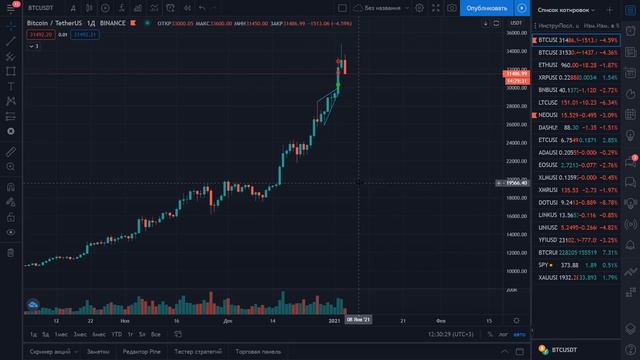Image resolution: width=640 pixels, height=360 pixels.
Task: Open the hamburger main menu
Action: coord(11,8)
